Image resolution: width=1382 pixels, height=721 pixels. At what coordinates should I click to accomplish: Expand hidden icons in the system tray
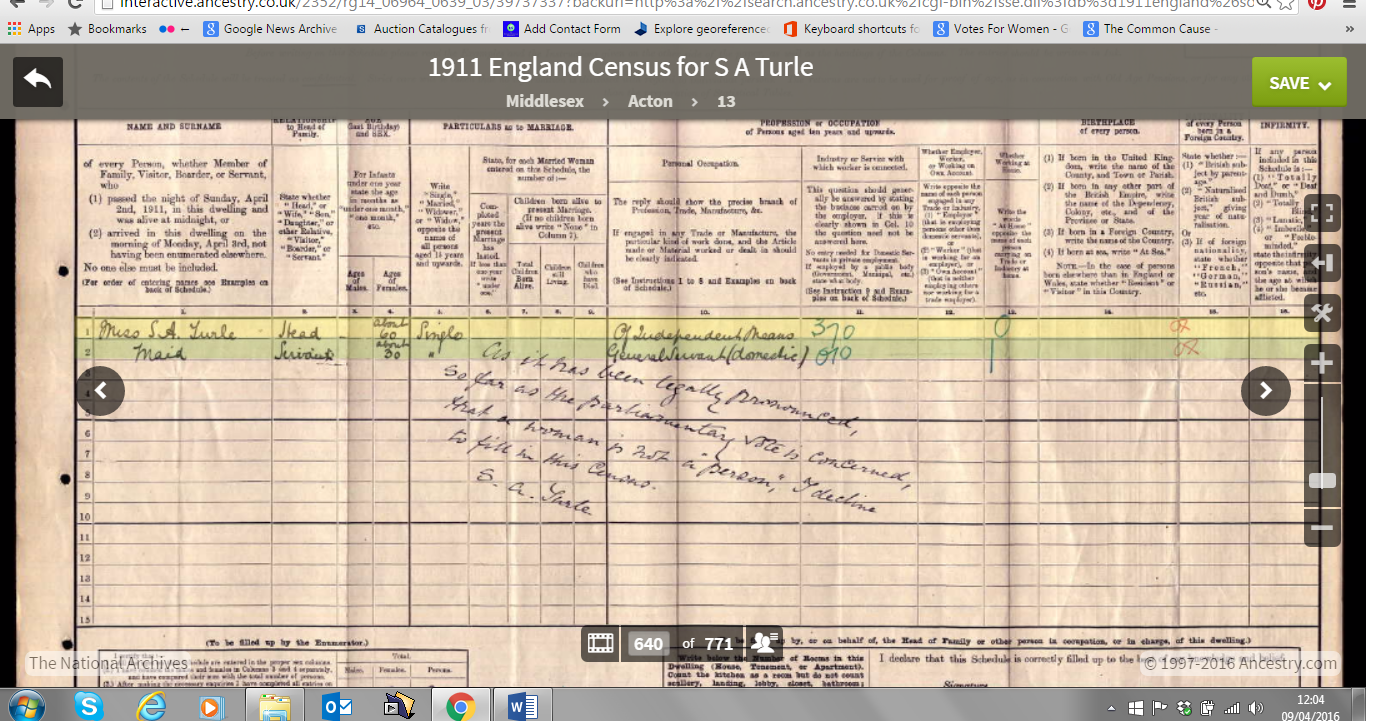click(x=1110, y=707)
